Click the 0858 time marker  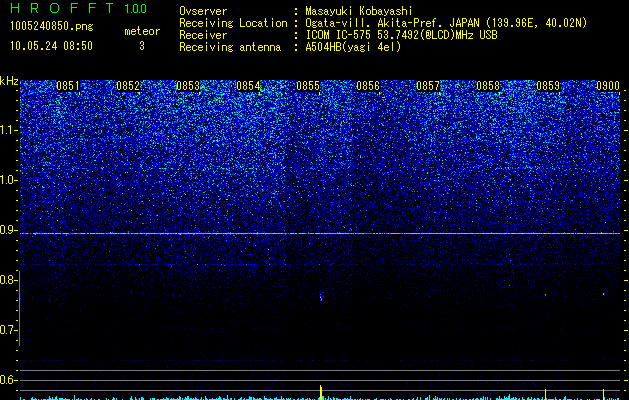click(x=488, y=86)
